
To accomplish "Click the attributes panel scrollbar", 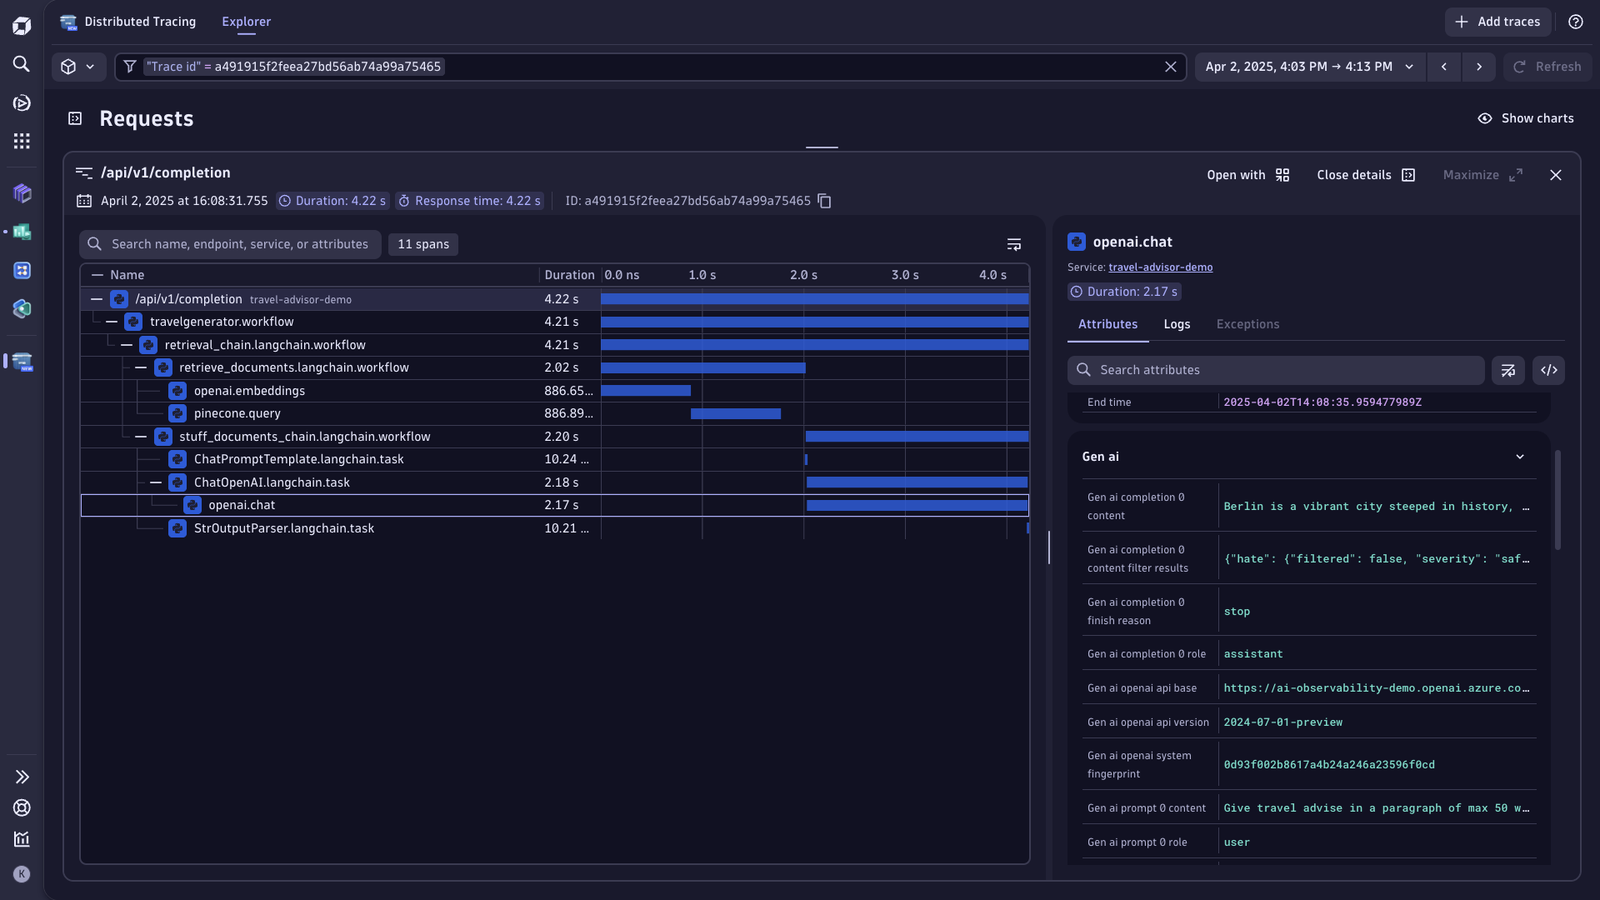I will click(1557, 500).
